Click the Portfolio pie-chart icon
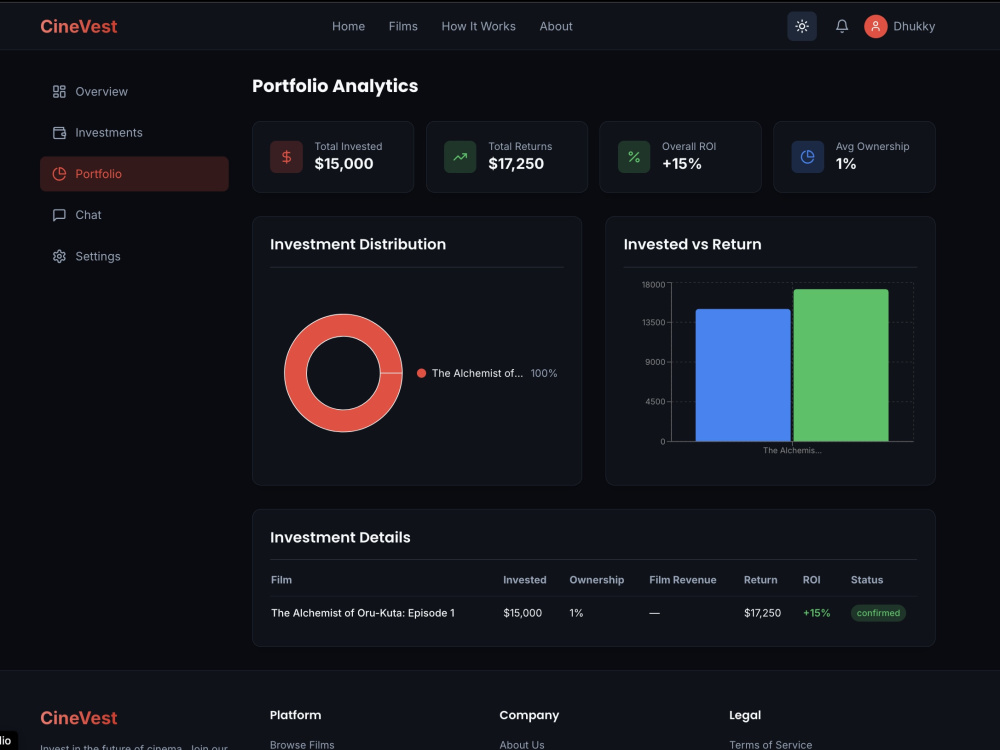This screenshot has width=1000, height=750. (x=59, y=174)
